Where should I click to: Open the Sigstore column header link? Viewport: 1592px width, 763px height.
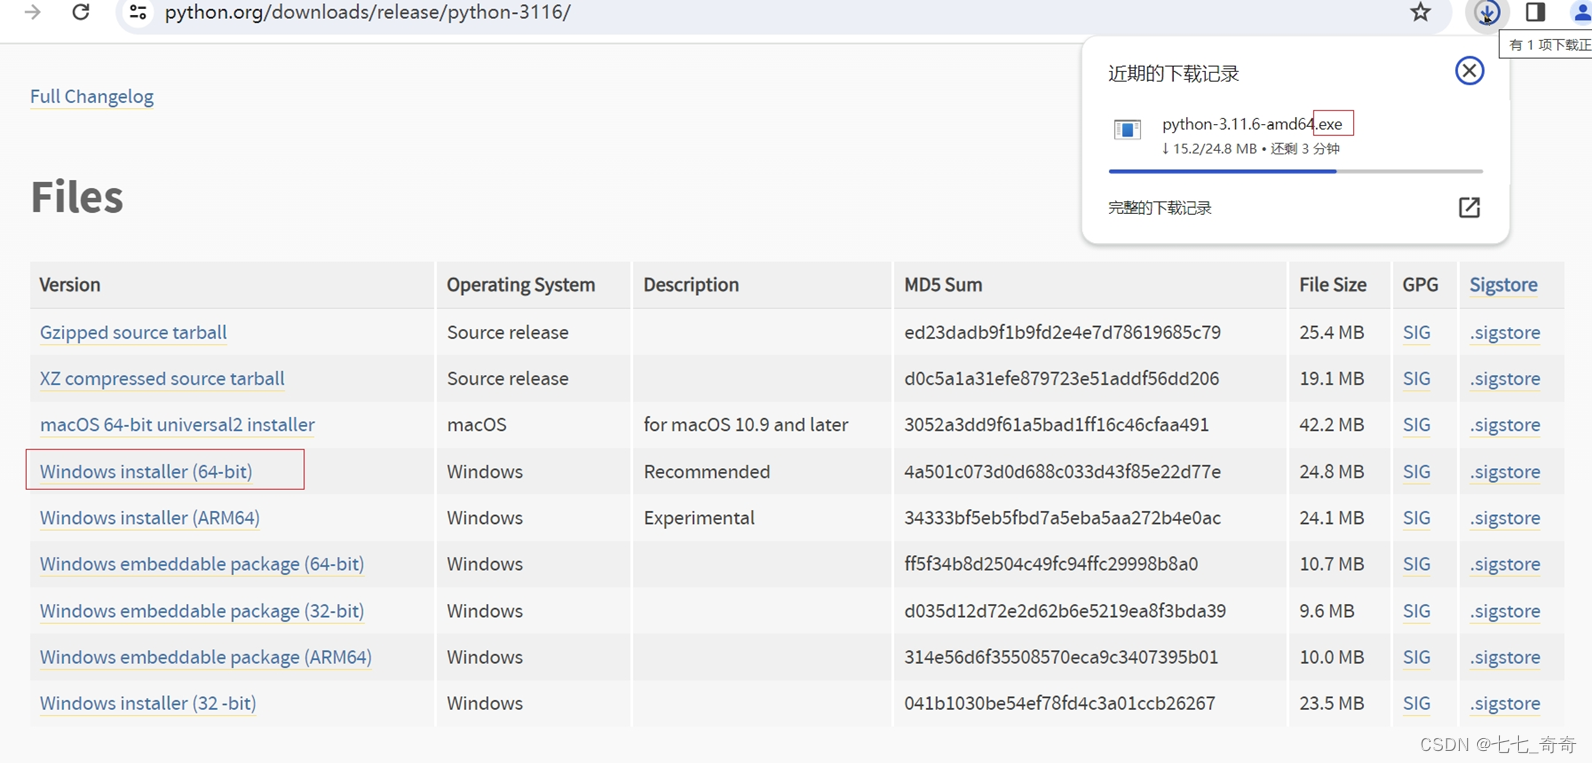[1503, 285]
